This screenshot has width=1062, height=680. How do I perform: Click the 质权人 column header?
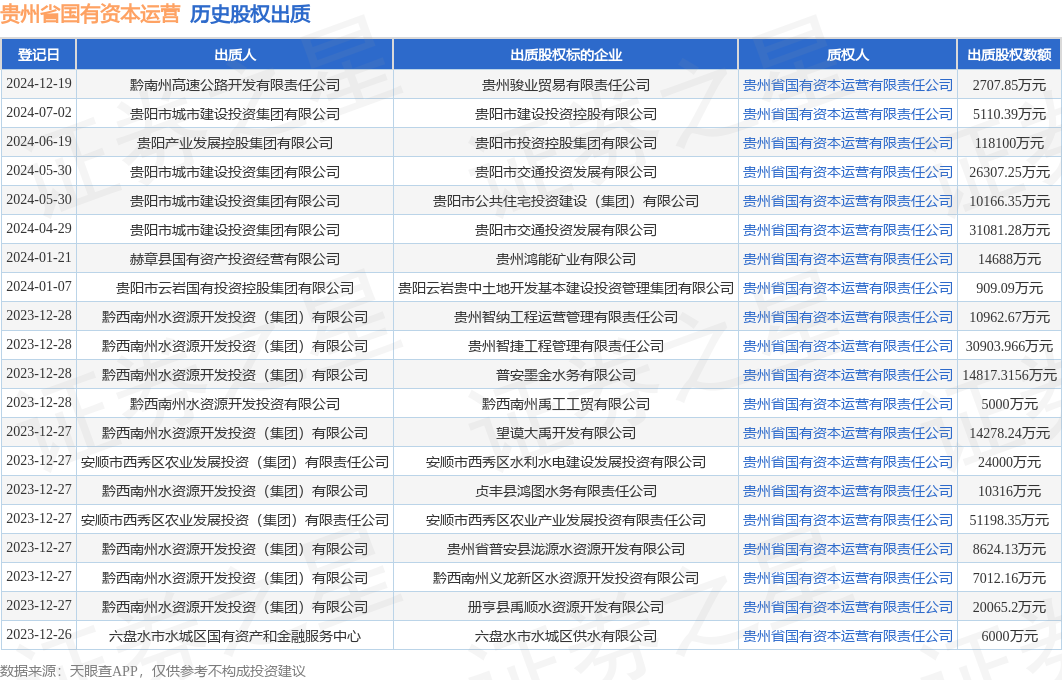coord(847,55)
